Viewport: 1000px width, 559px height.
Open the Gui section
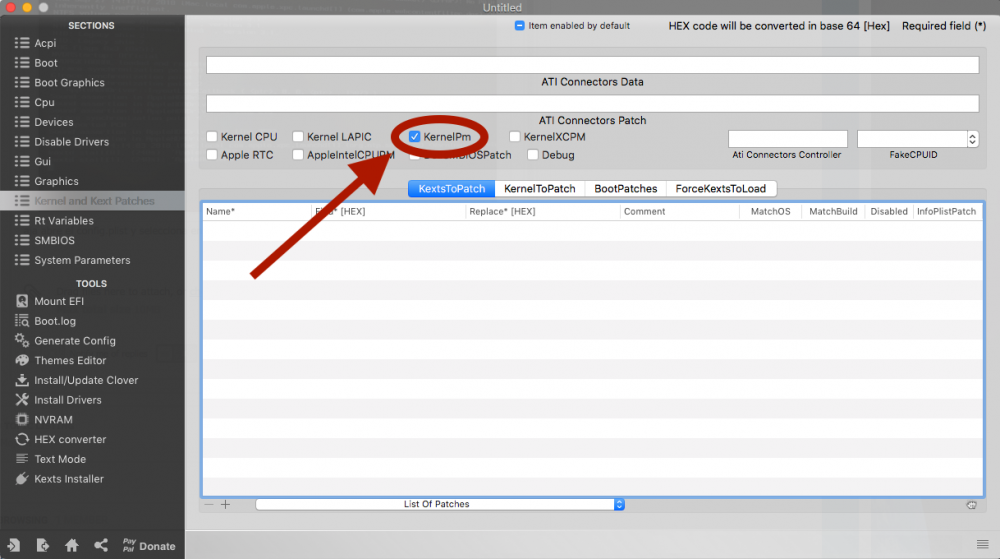click(42, 161)
